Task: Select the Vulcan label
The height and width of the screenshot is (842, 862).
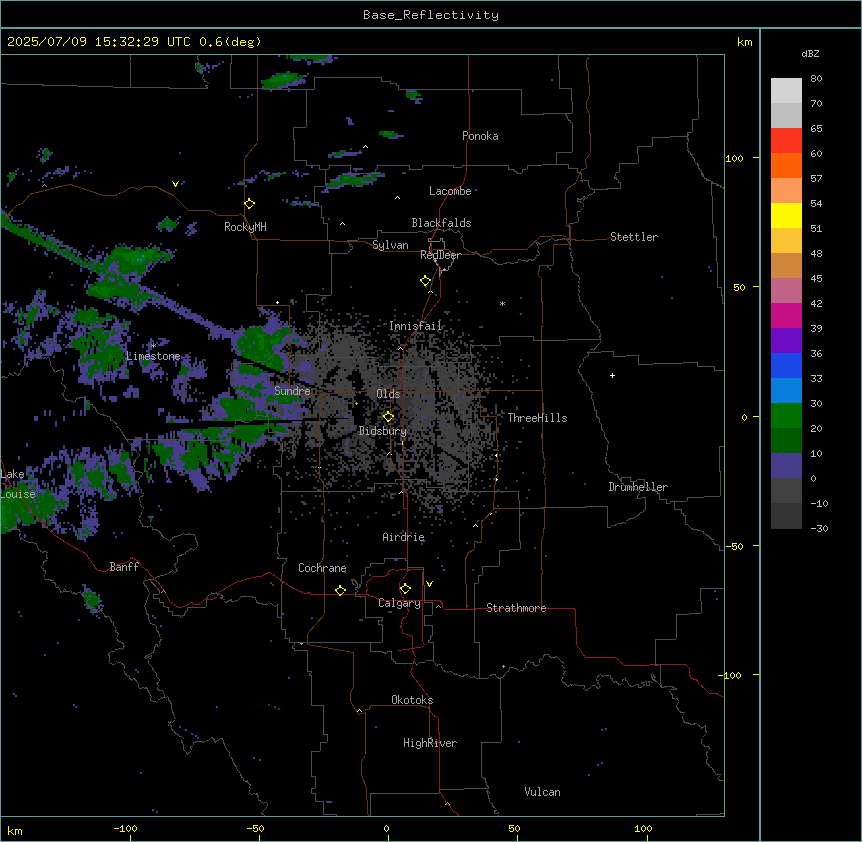Action: (x=543, y=792)
